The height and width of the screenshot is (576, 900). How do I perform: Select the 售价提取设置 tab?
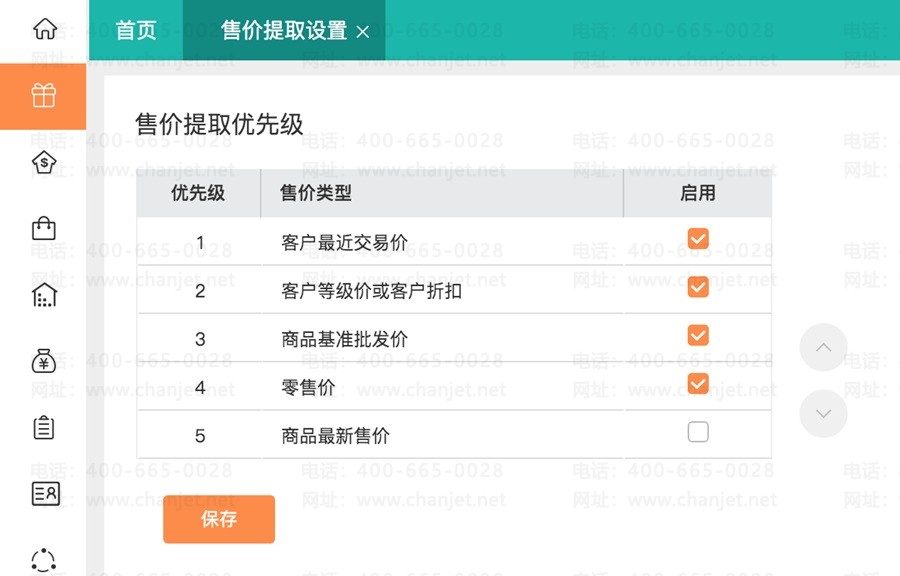(x=283, y=31)
